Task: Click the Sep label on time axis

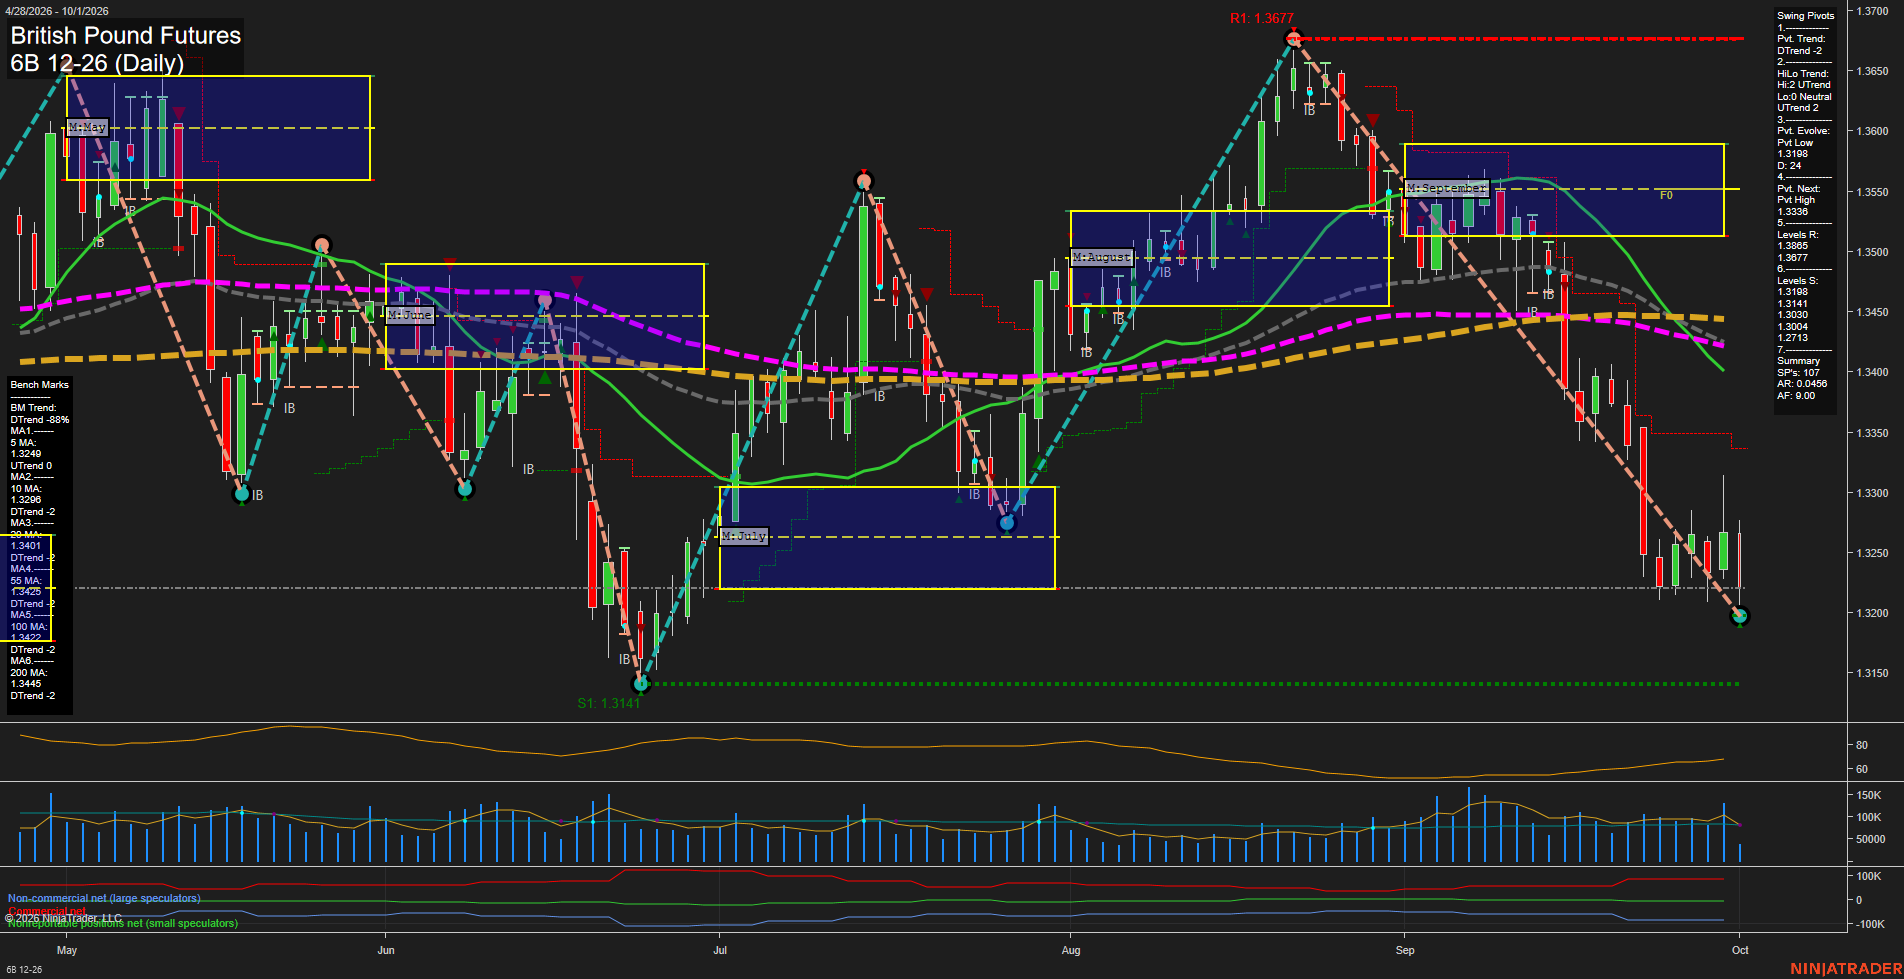Action: pyautogui.click(x=1405, y=950)
